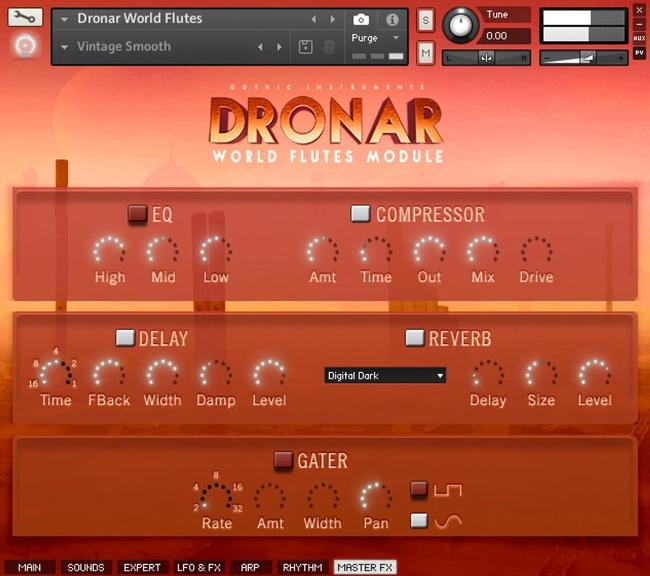Click the Reverb Delay knob
The height and width of the screenshot is (576, 650).
488,374
